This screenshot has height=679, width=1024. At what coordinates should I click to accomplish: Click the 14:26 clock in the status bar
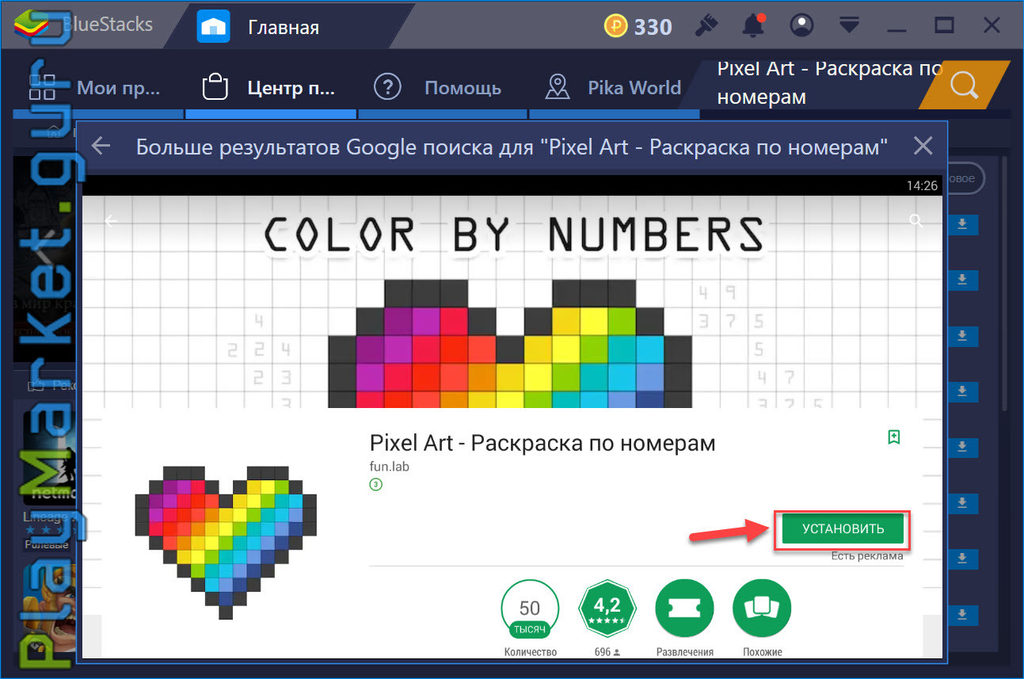[x=921, y=185]
